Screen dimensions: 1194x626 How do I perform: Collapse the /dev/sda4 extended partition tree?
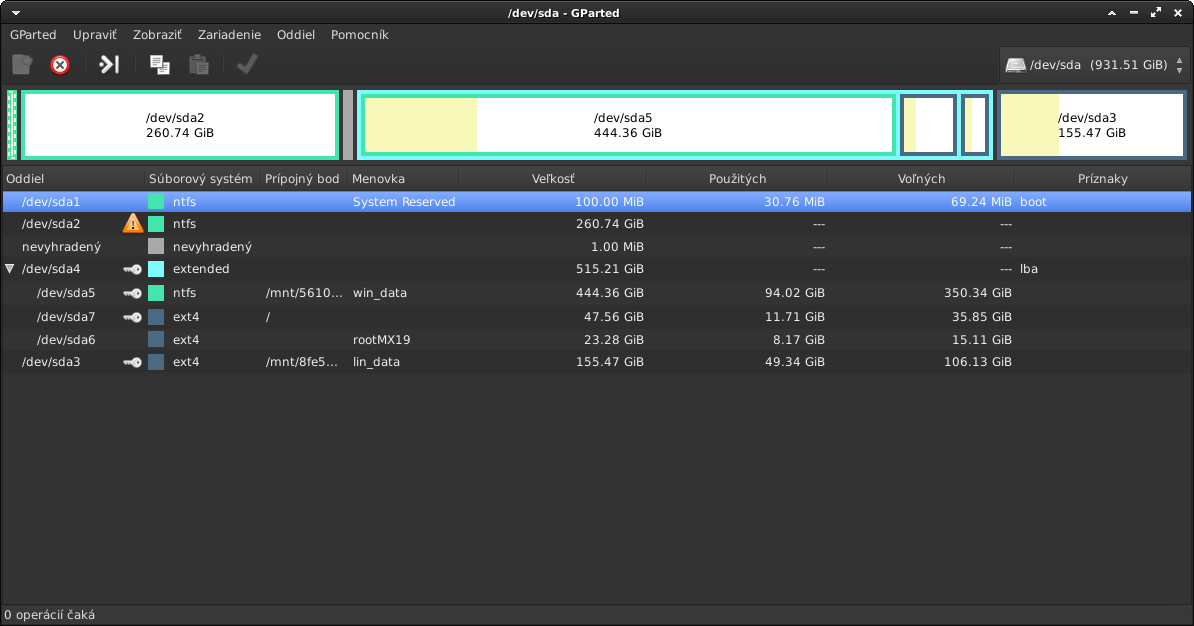coord(10,269)
